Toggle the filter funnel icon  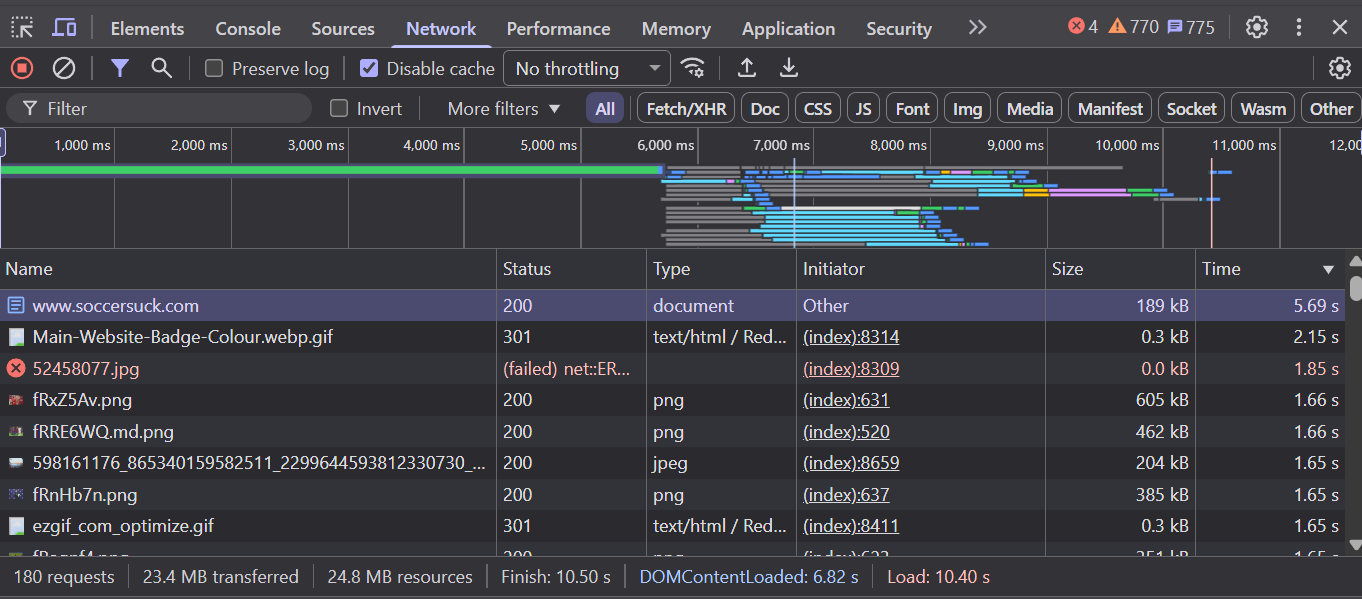point(120,68)
